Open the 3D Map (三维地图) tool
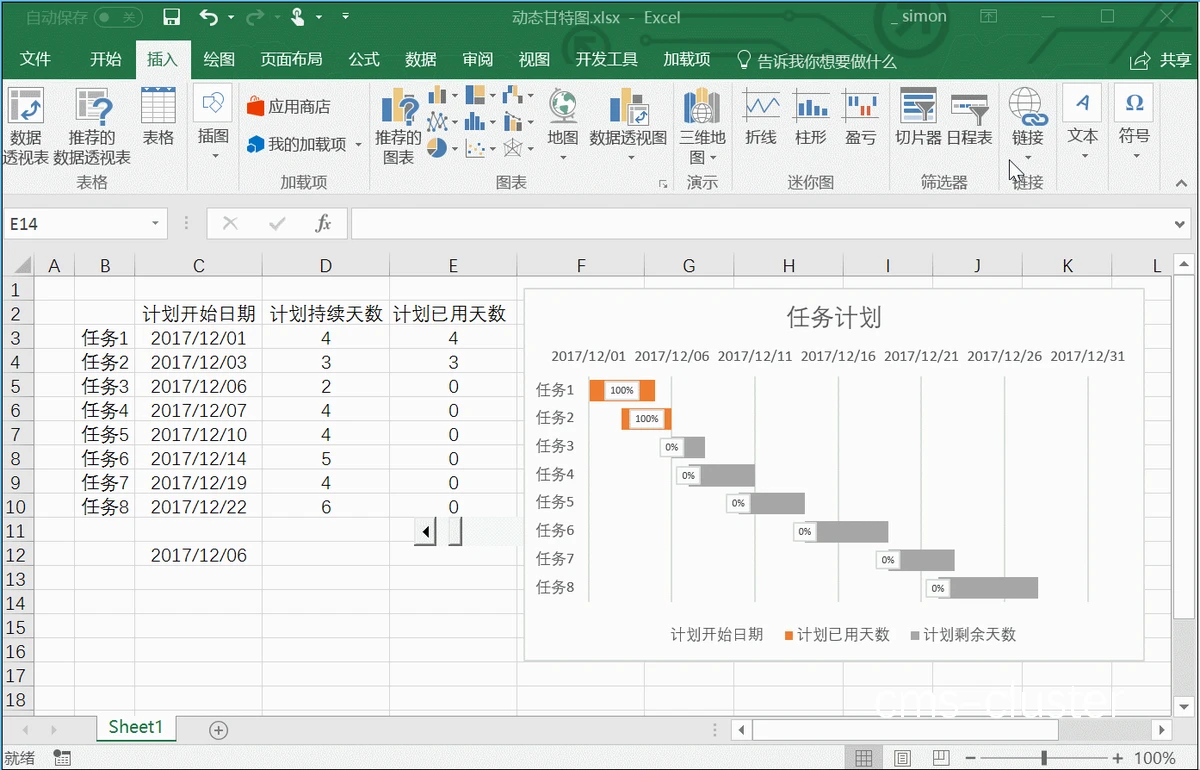This screenshot has width=1200, height=770. tap(702, 126)
